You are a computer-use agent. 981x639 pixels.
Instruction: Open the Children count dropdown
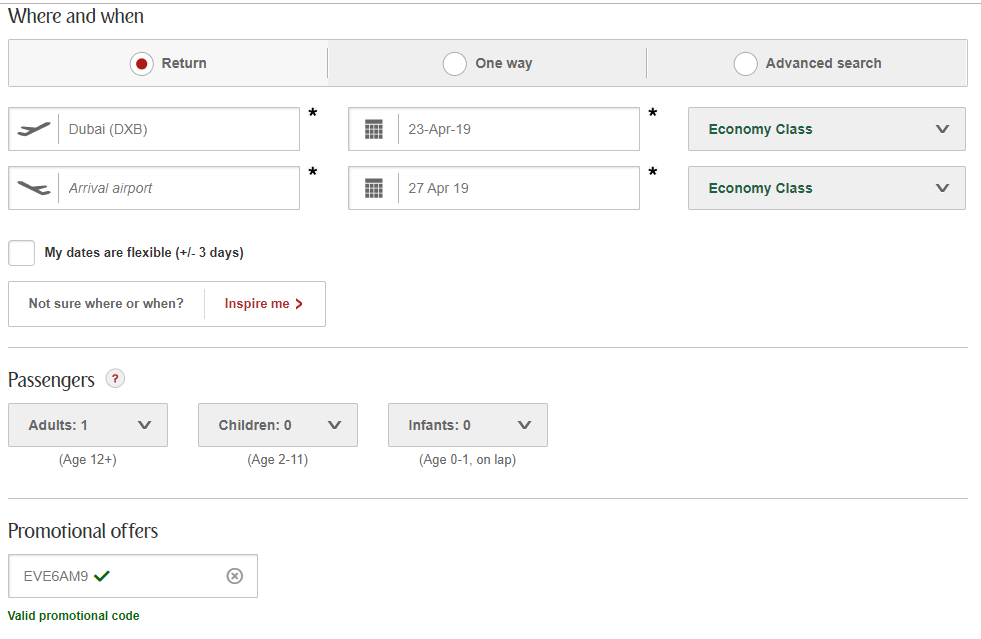tap(278, 425)
